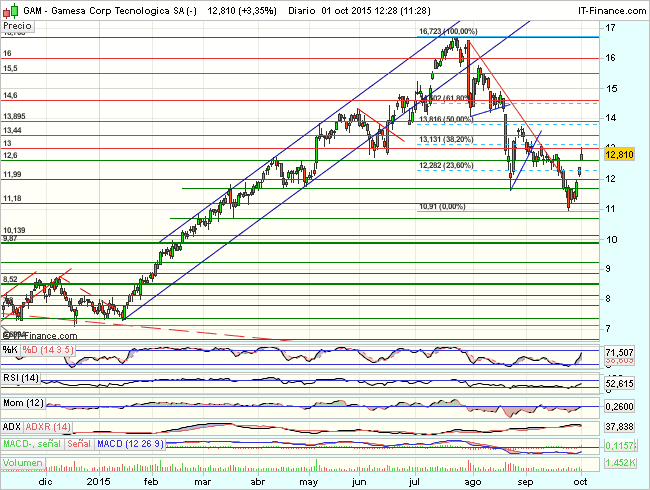Click the 2015 year marker on time axis

(x=99, y=482)
